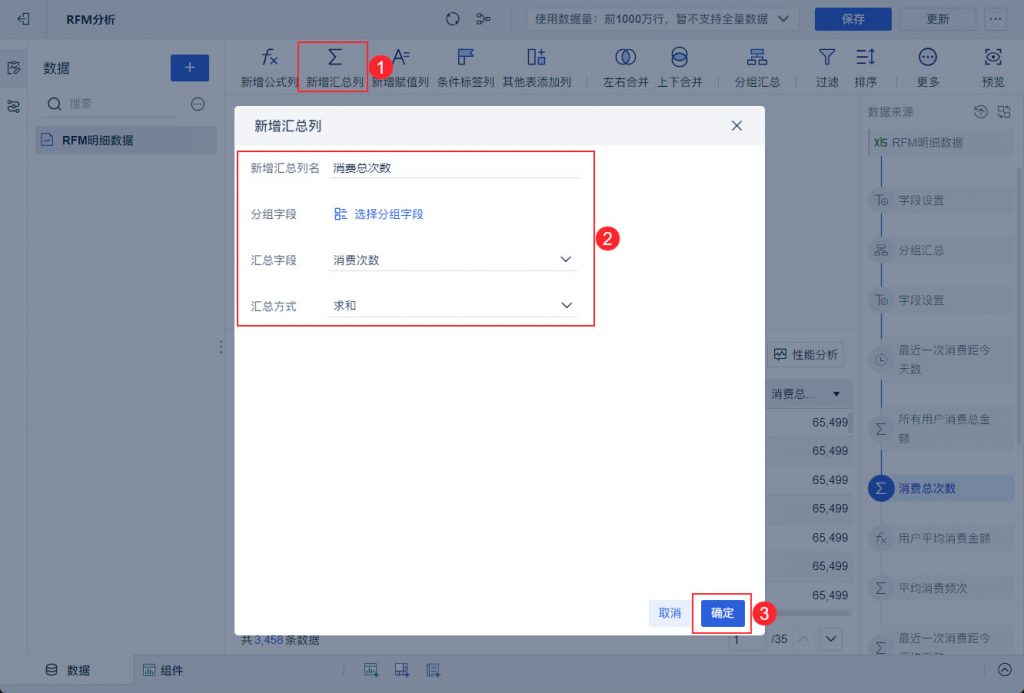
Task: Click the vertical scrollbar of steps panel
Action: tap(1019, 307)
